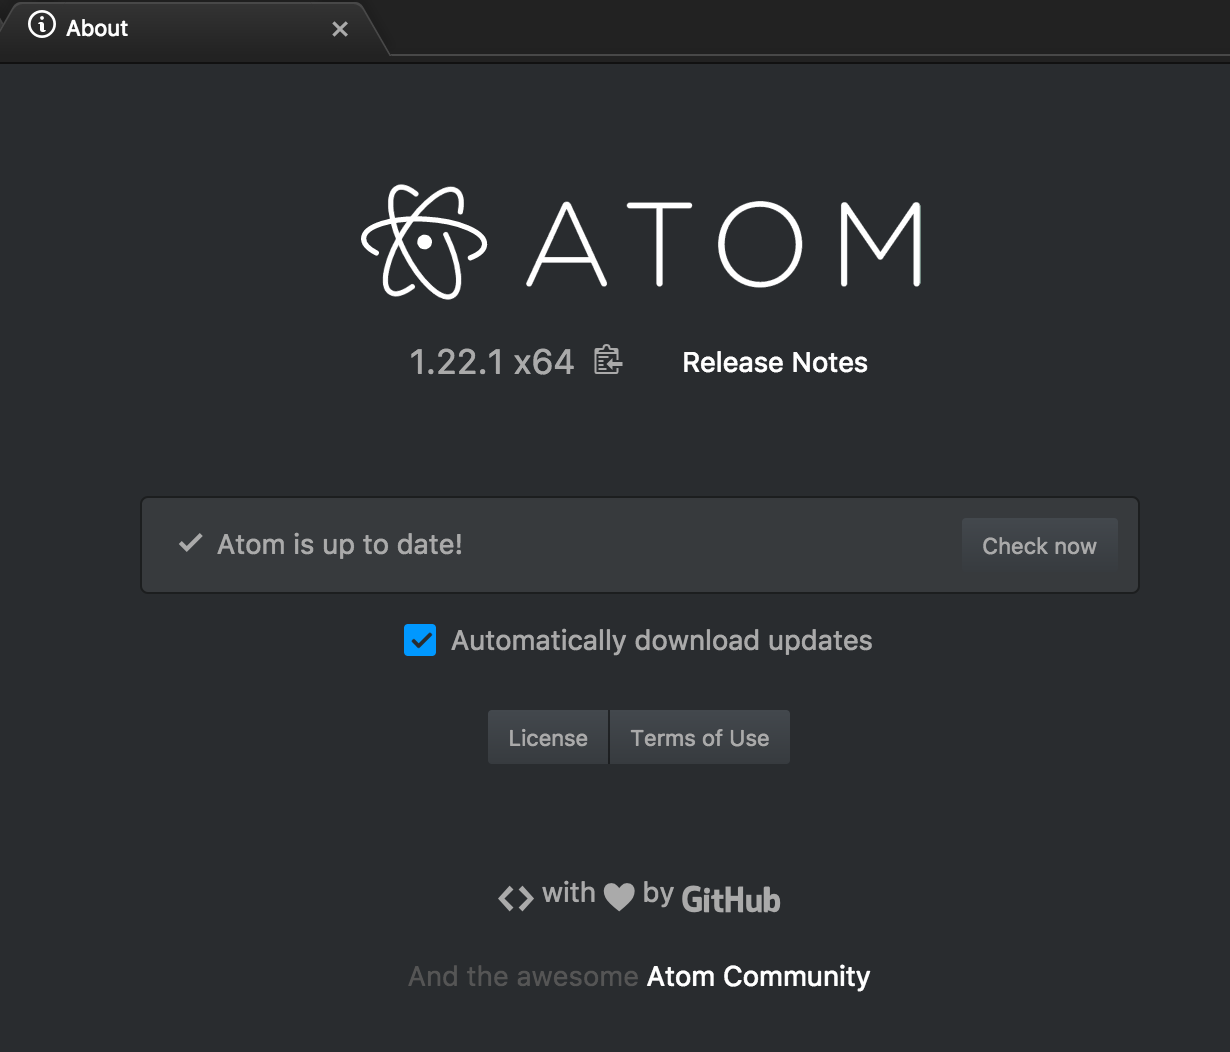The height and width of the screenshot is (1052, 1230).
Task: Click the 'Atom is up to date!' message
Action: [x=340, y=544]
